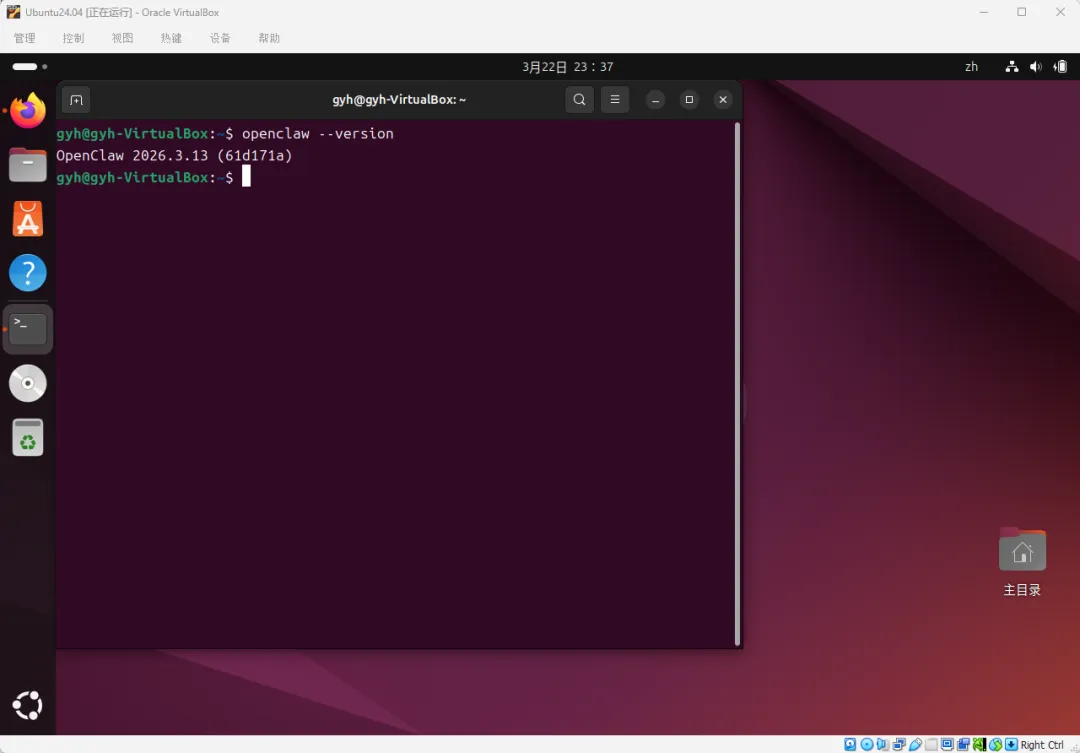Viewport: 1080px width, 753px height.
Task: Open the 主目录 home folder on desktop
Action: point(1022,562)
